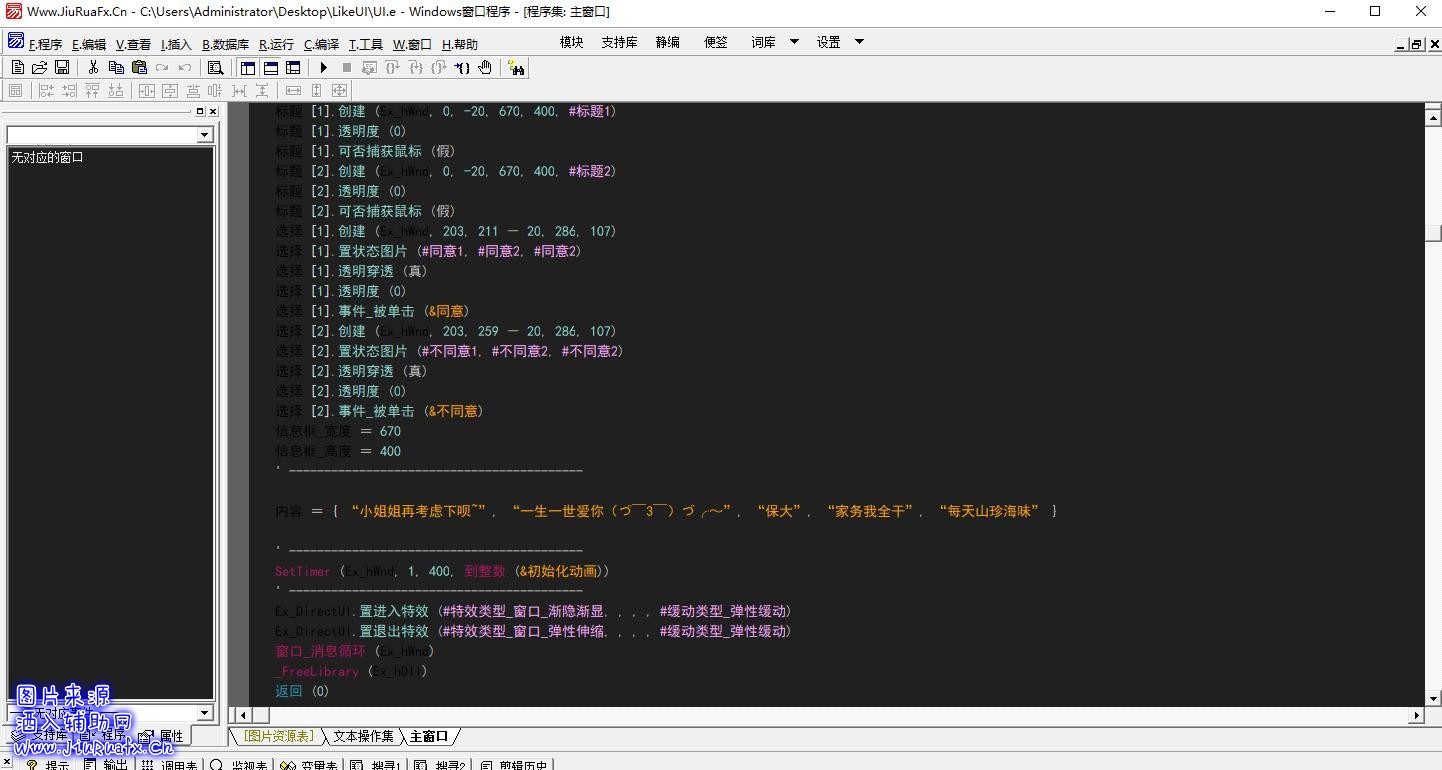Image resolution: width=1442 pixels, height=770 pixels.
Task: Open the combo box at top of left panel
Action: click(205, 135)
